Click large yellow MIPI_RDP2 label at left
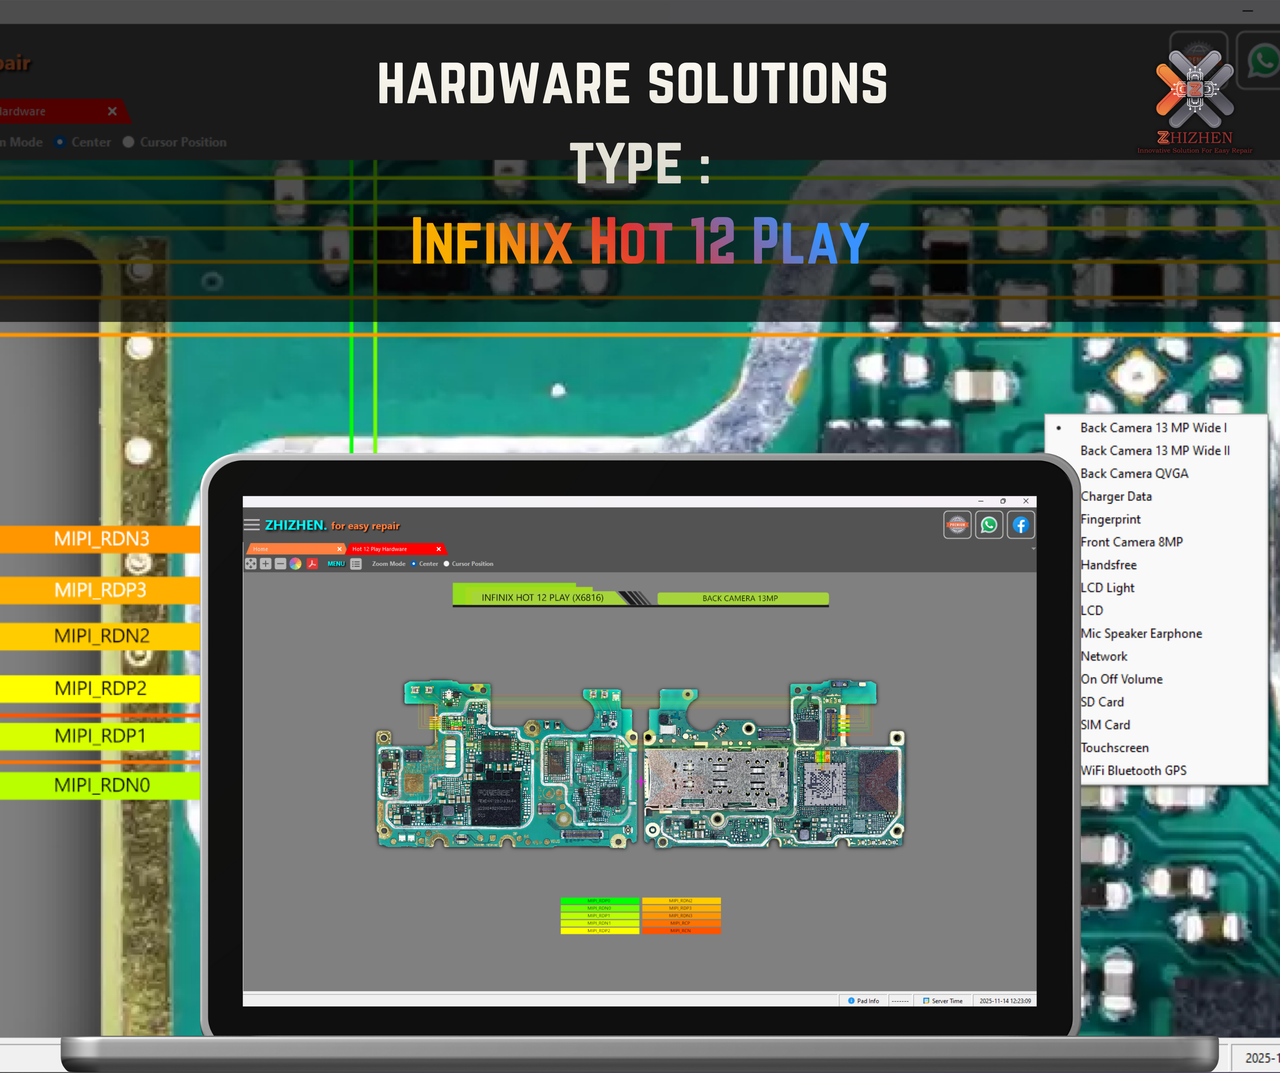The width and height of the screenshot is (1280, 1073). coord(100,688)
